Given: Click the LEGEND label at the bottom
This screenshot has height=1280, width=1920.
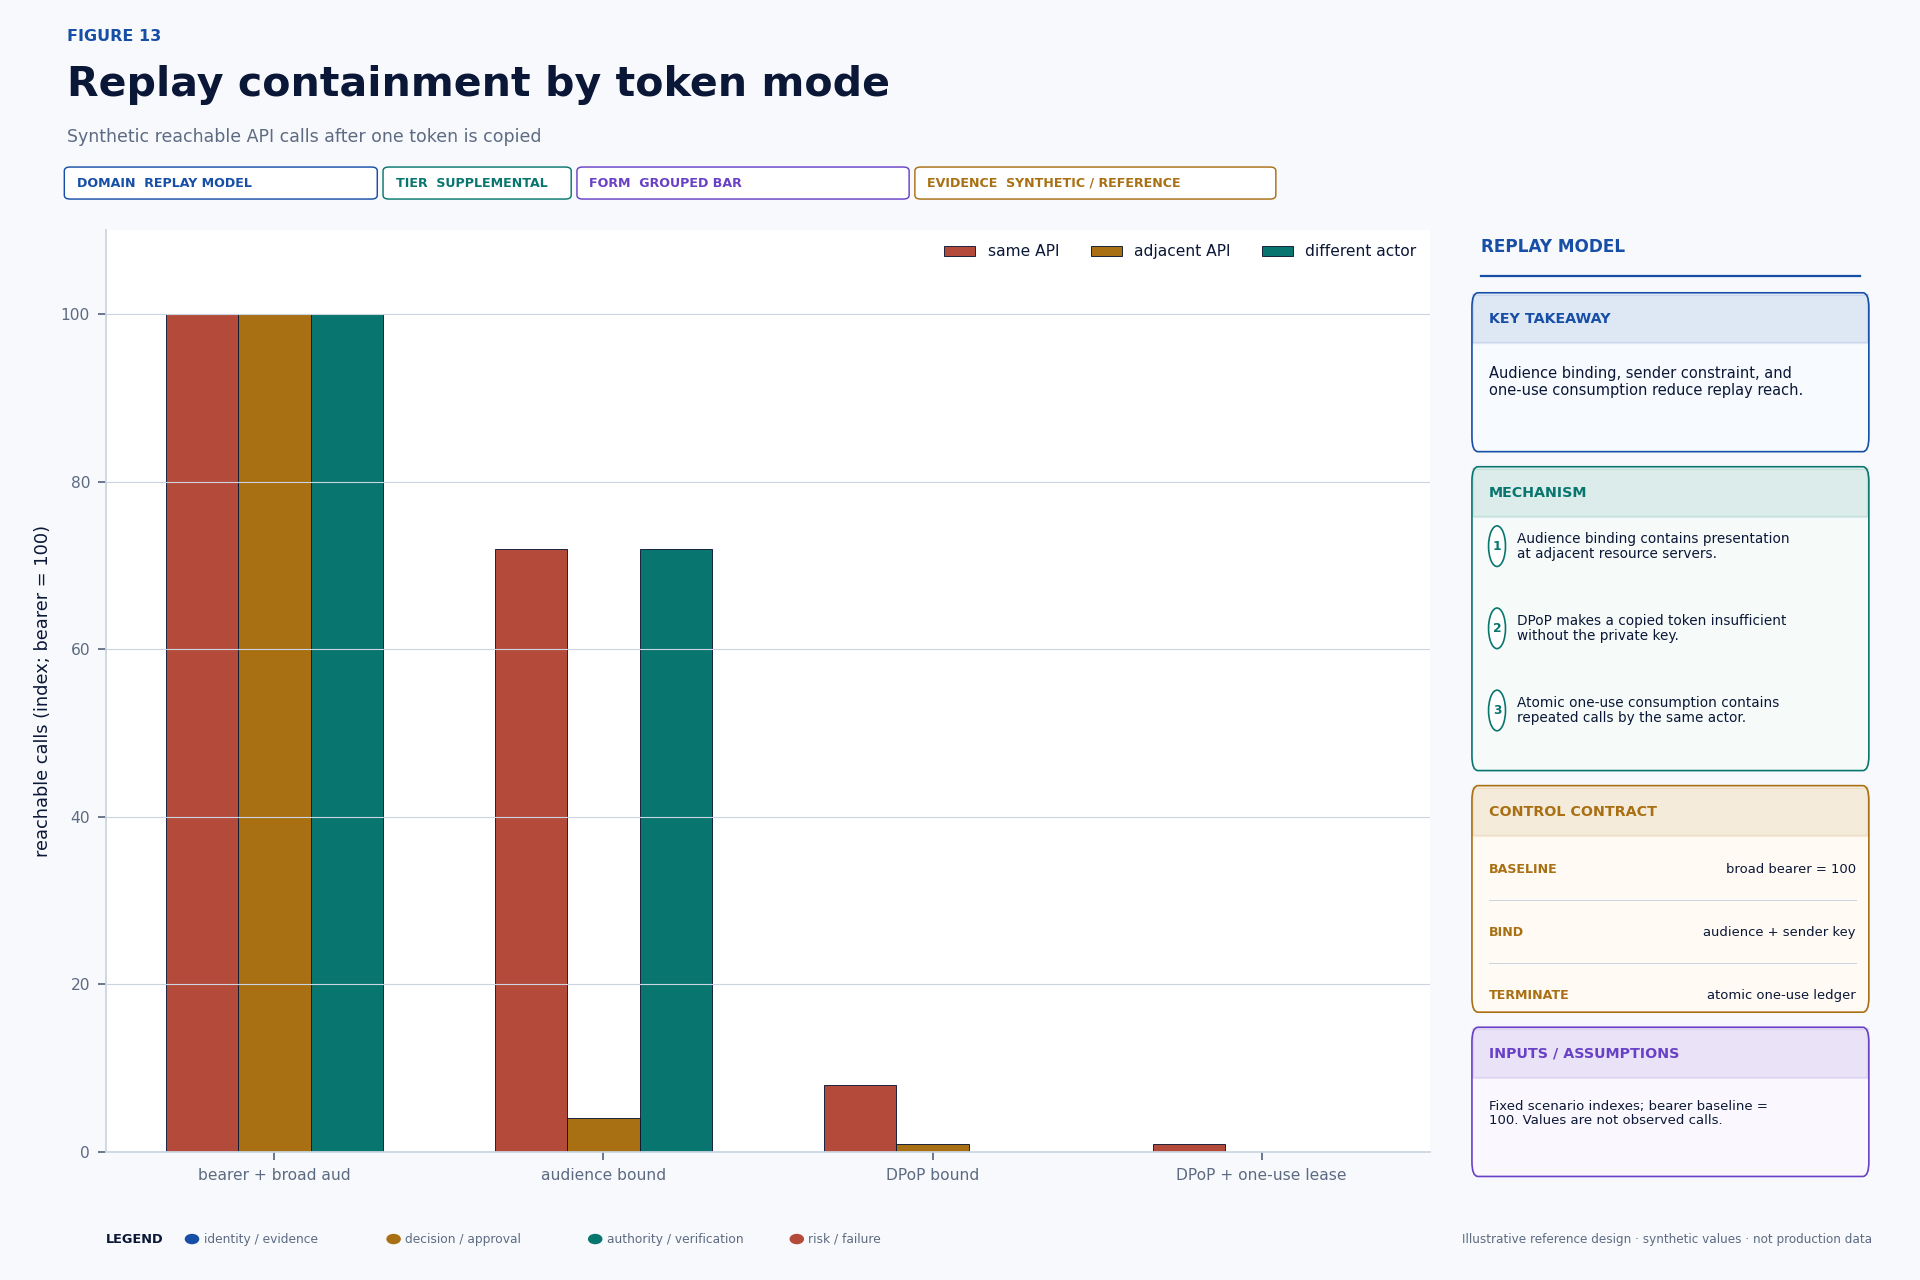Looking at the screenshot, I should pos(134,1239).
